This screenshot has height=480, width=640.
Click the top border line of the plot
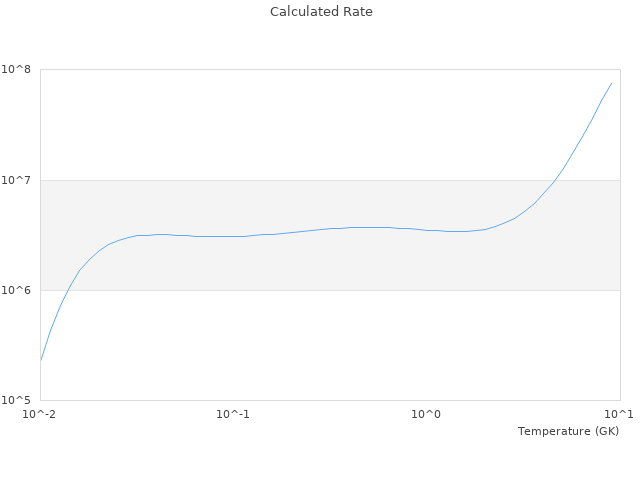point(330,70)
